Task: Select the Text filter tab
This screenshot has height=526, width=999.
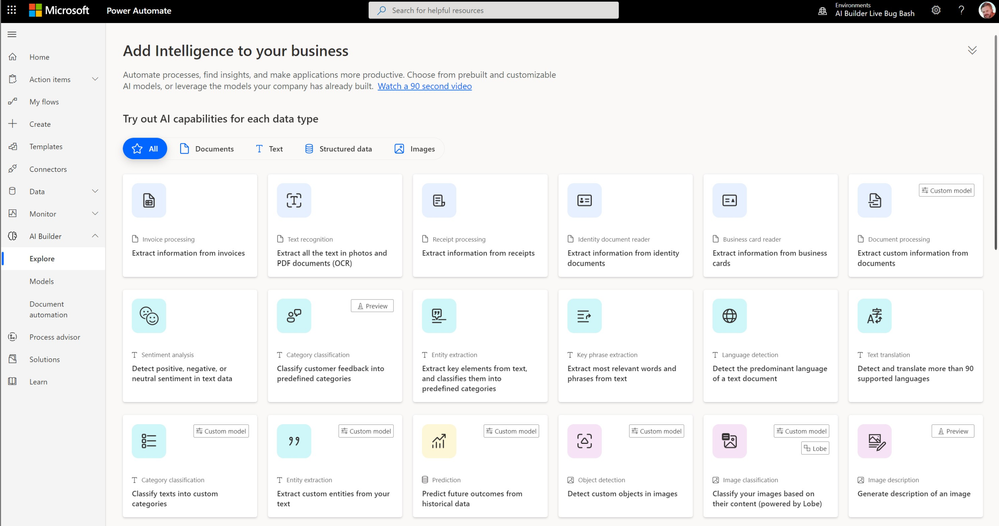Action: coord(269,148)
